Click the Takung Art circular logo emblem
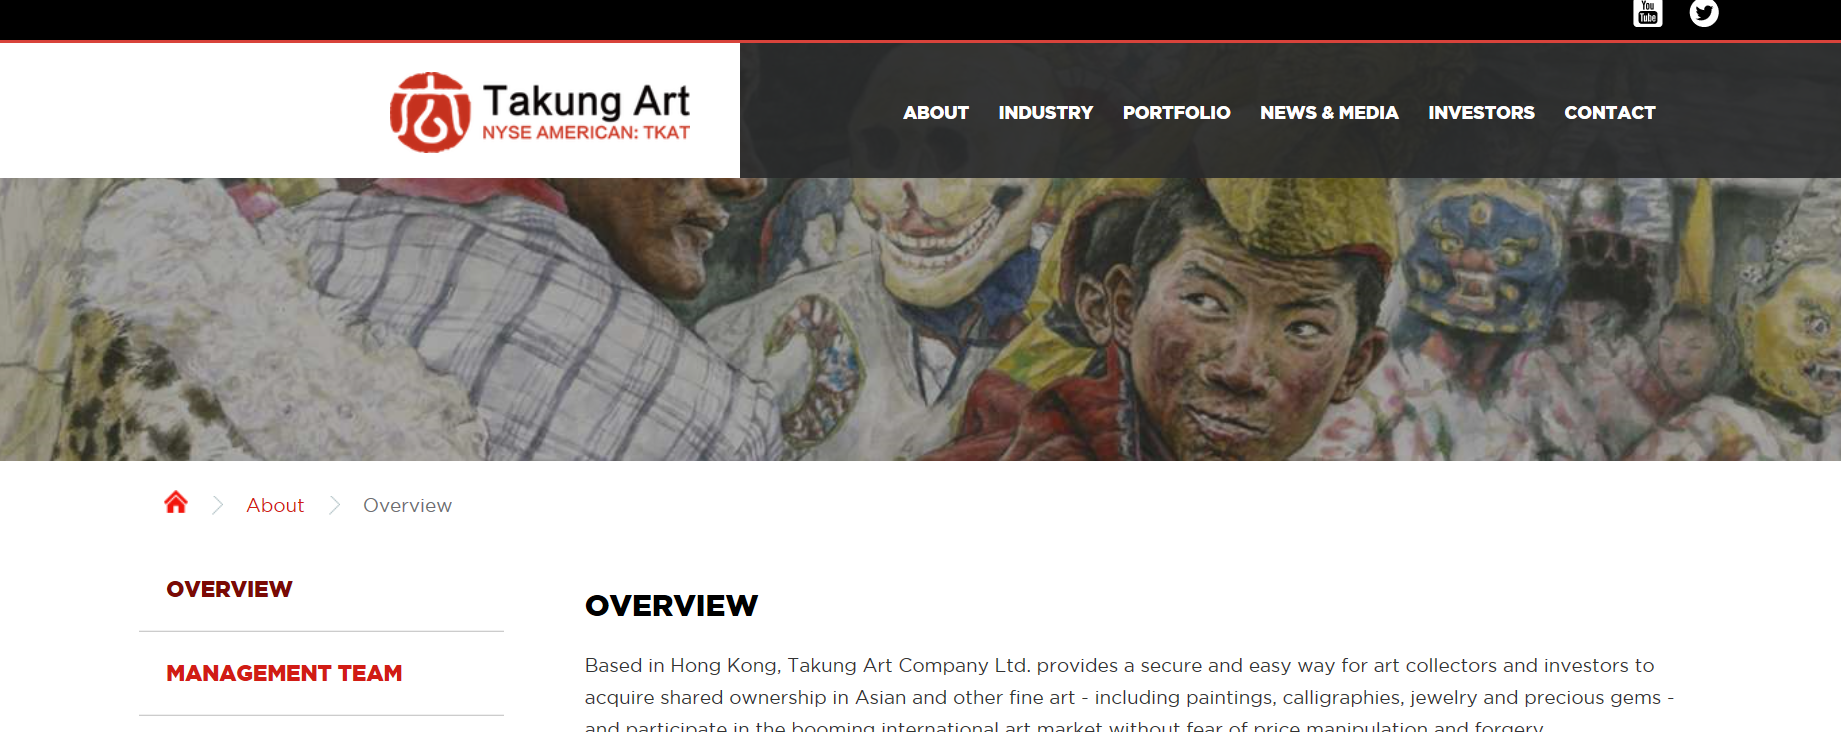The height and width of the screenshot is (732, 1841). (x=430, y=112)
